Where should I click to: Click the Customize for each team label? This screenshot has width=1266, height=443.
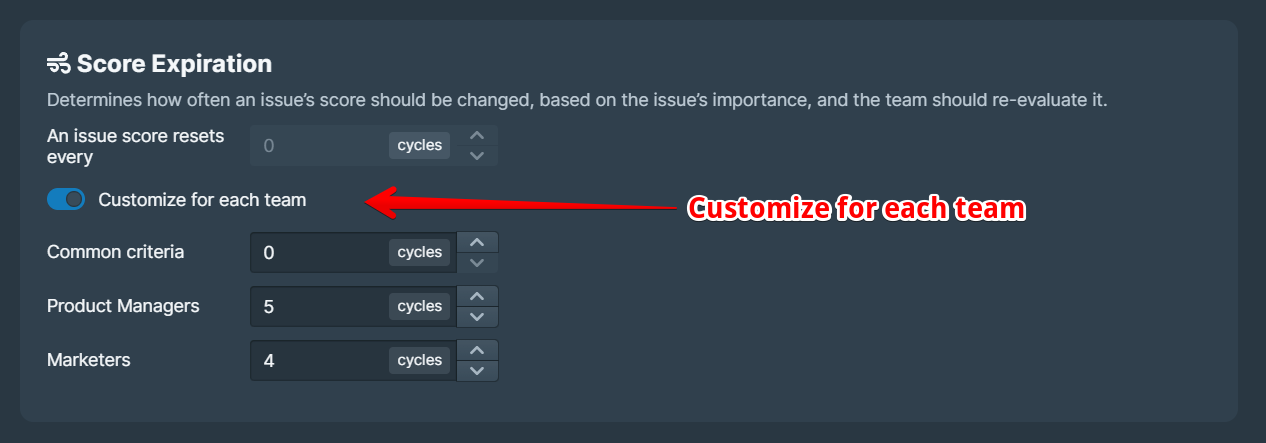coord(202,200)
